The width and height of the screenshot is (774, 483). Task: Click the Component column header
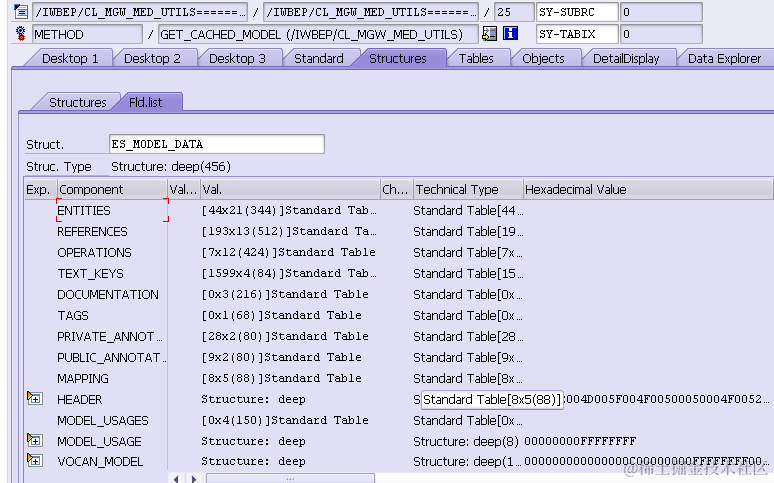point(112,190)
